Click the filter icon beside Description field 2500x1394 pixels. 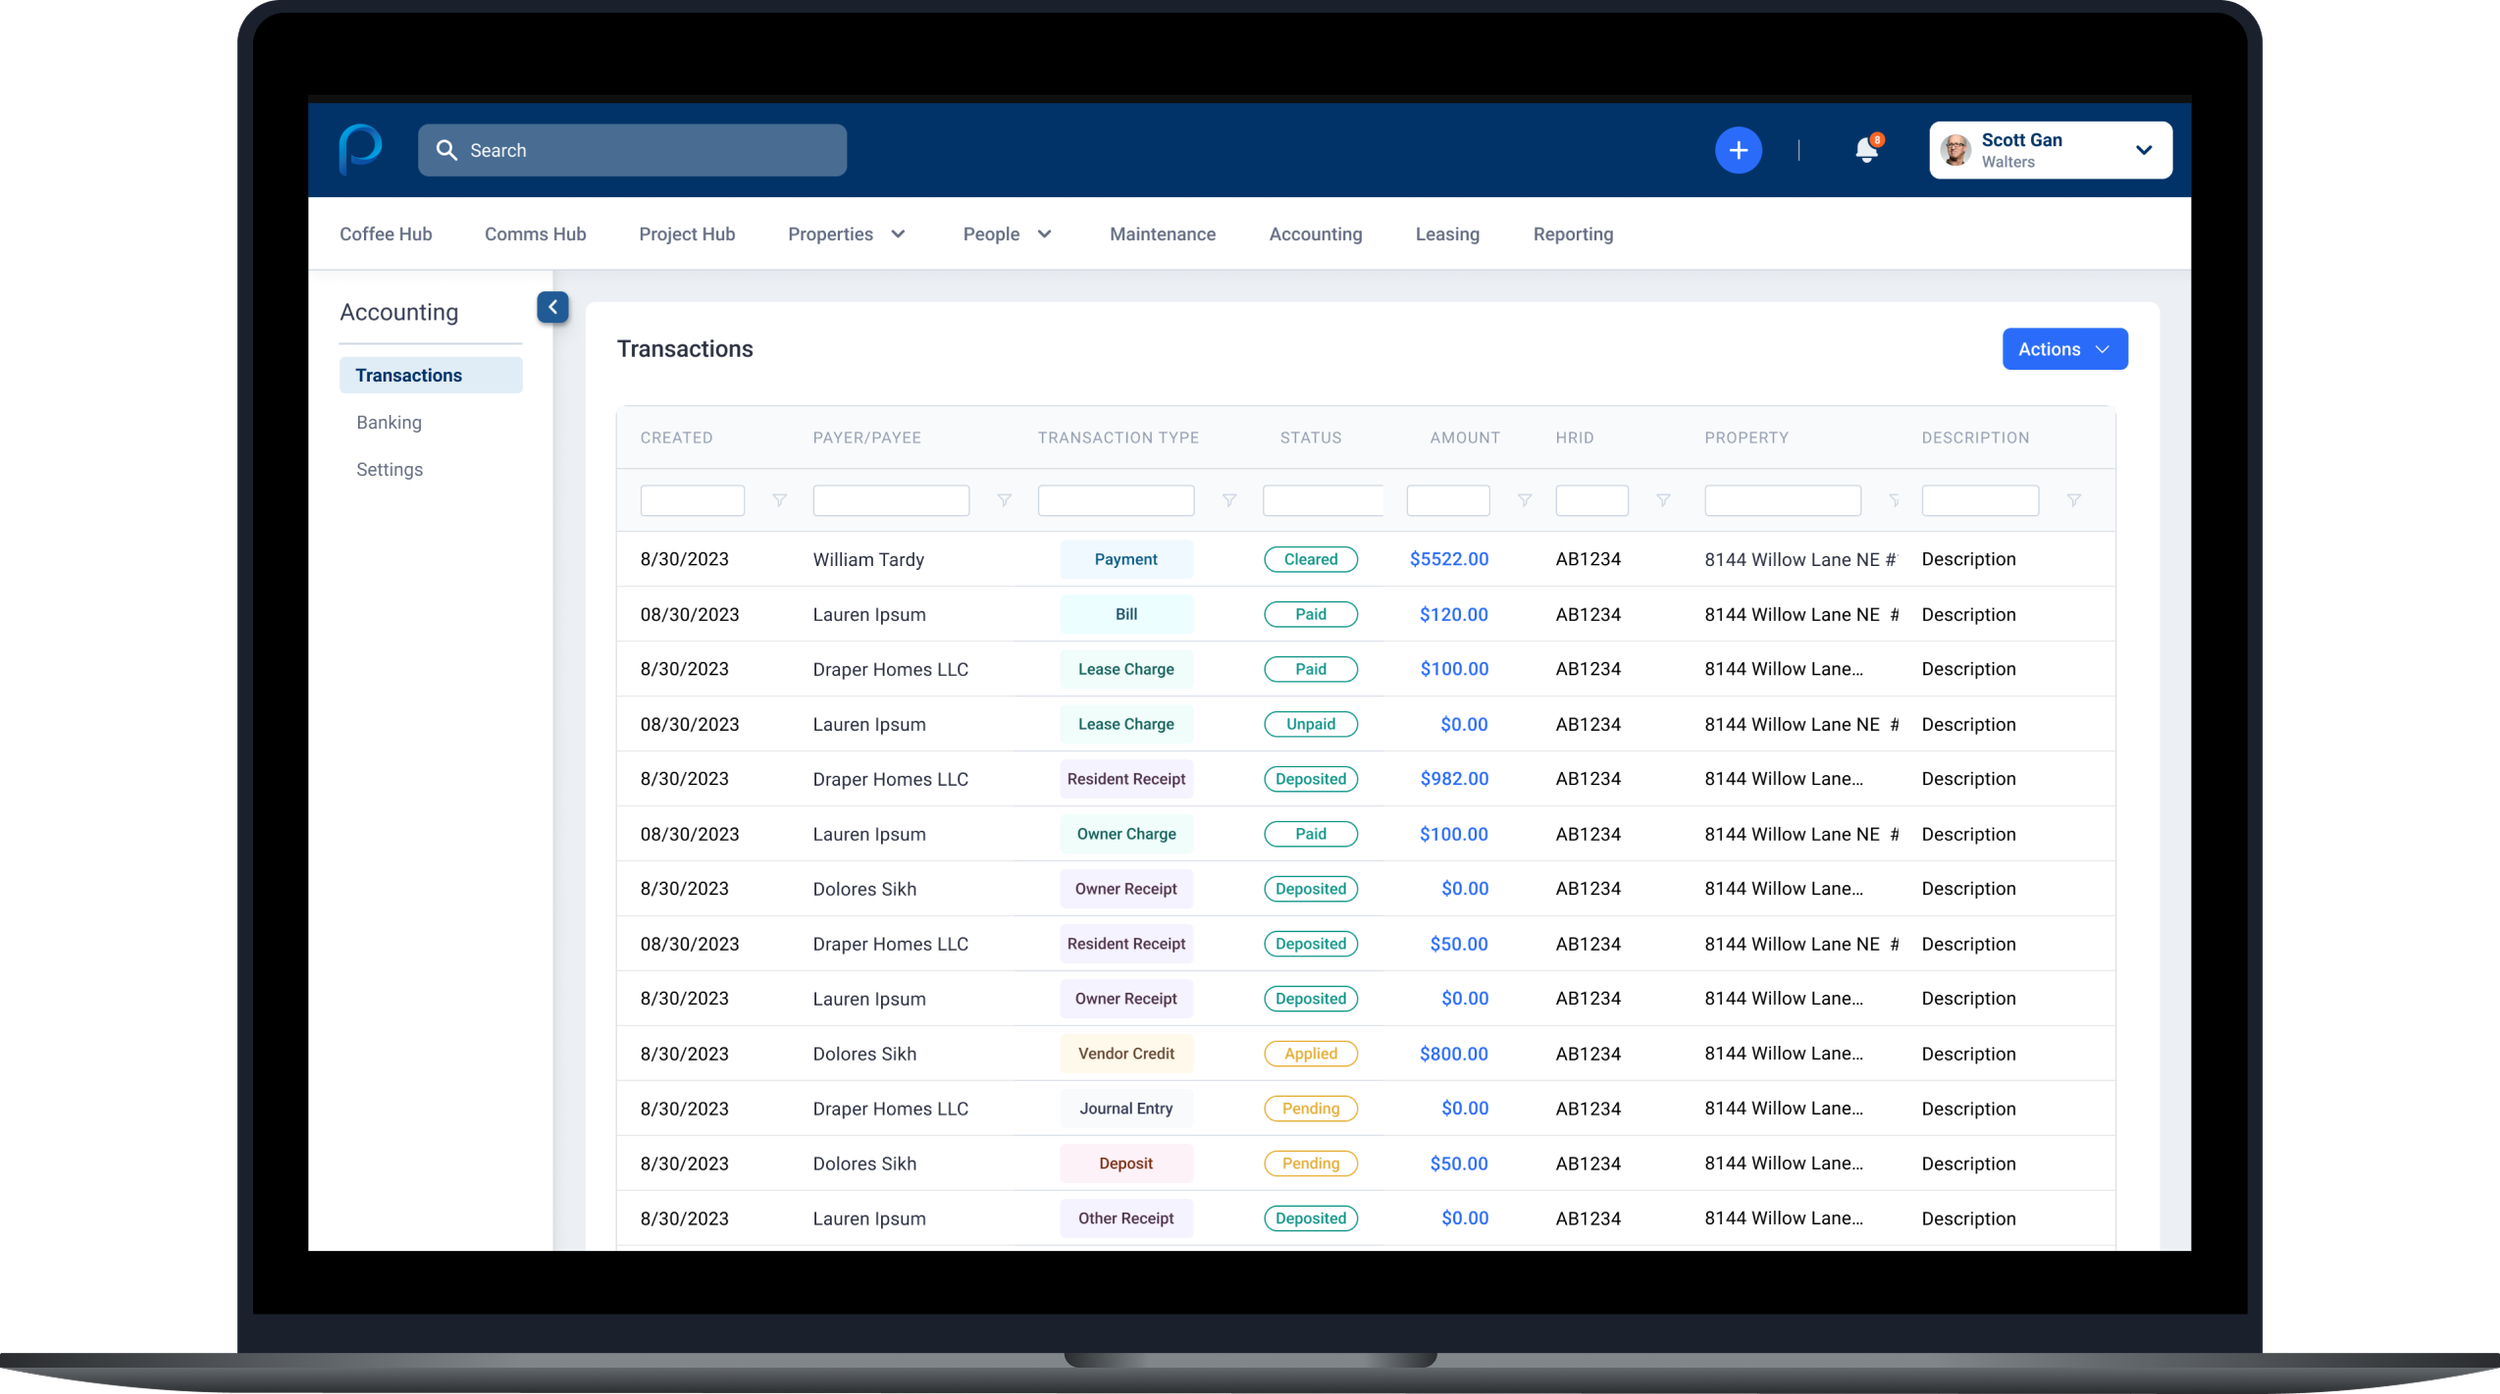coord(2073,500)
